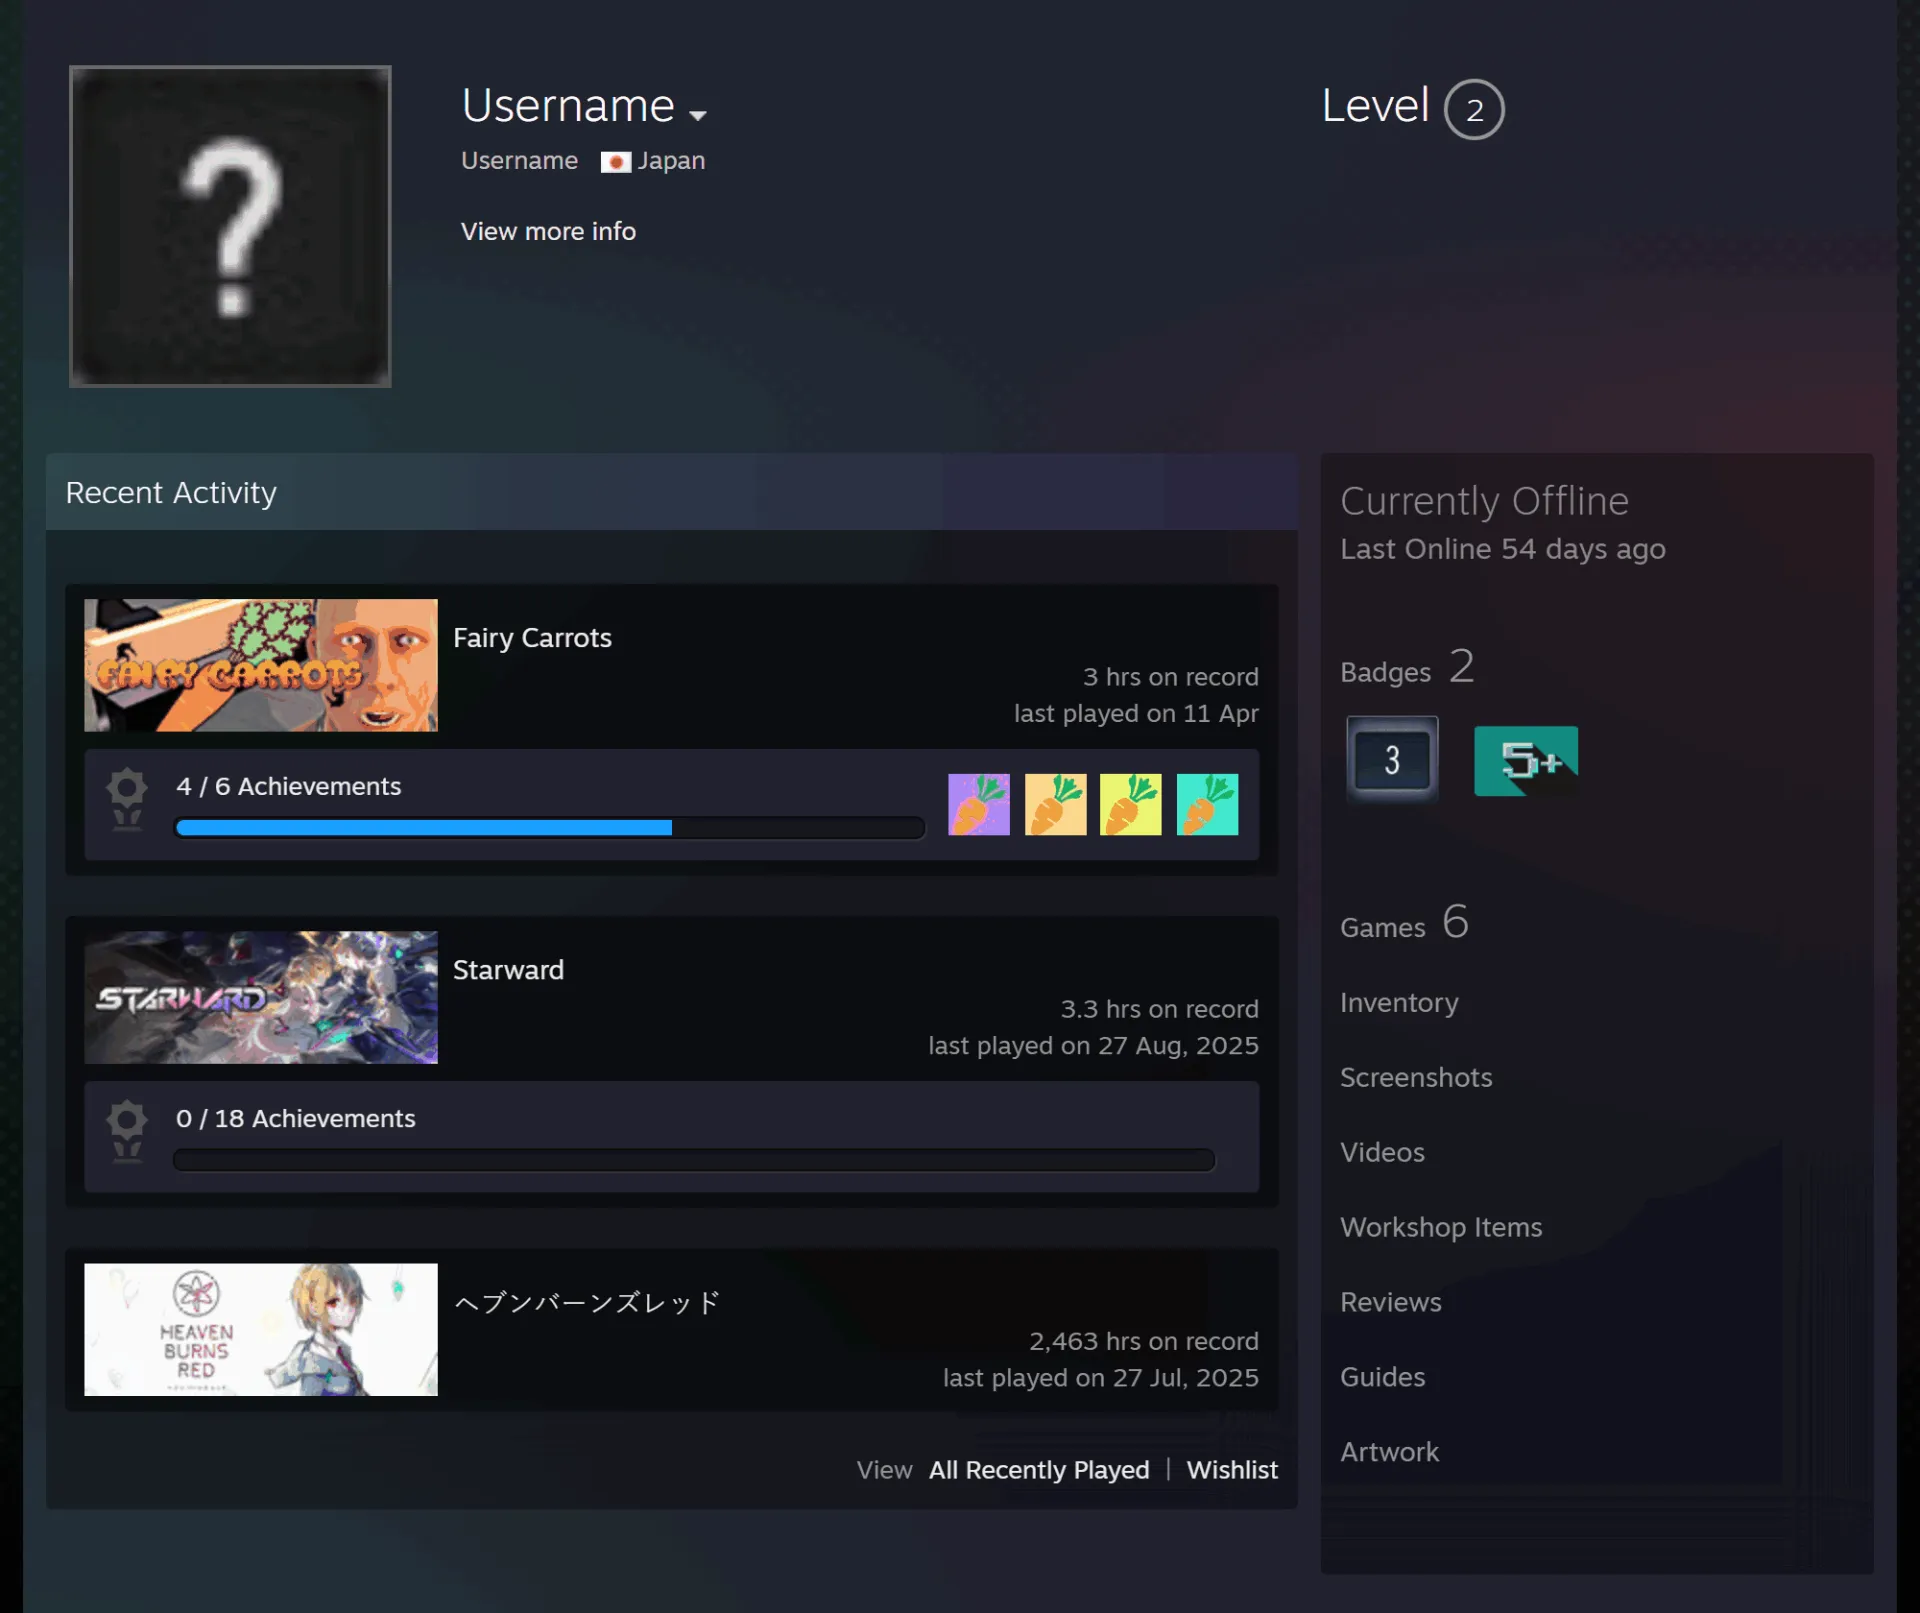Image resolution: width=1920 pixels, height=1613 pixels.
Task: Open the Starward game banner
Action: [261, 997]
